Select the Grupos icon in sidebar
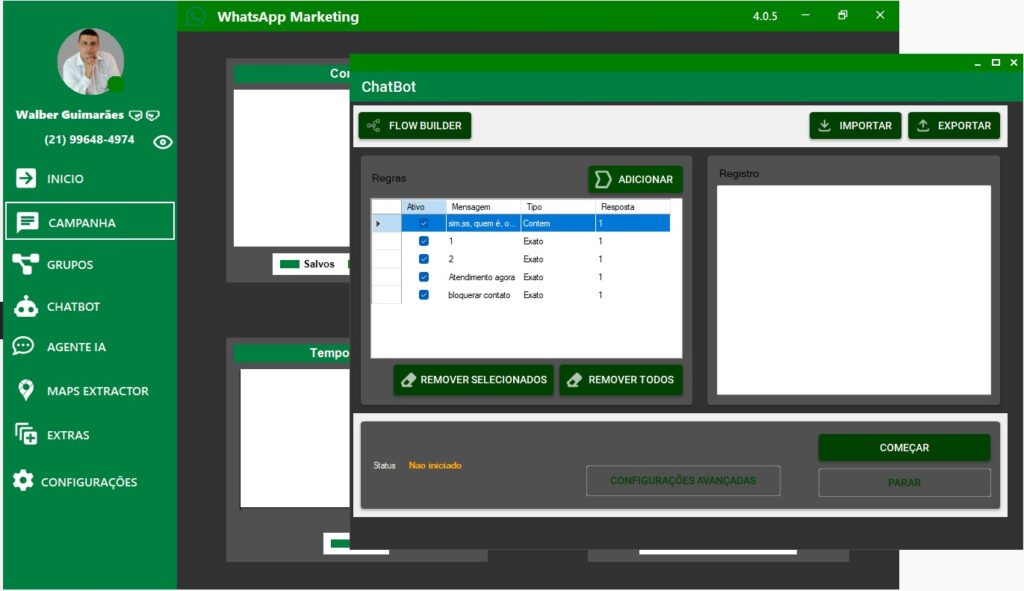 [x=26, y=264]
